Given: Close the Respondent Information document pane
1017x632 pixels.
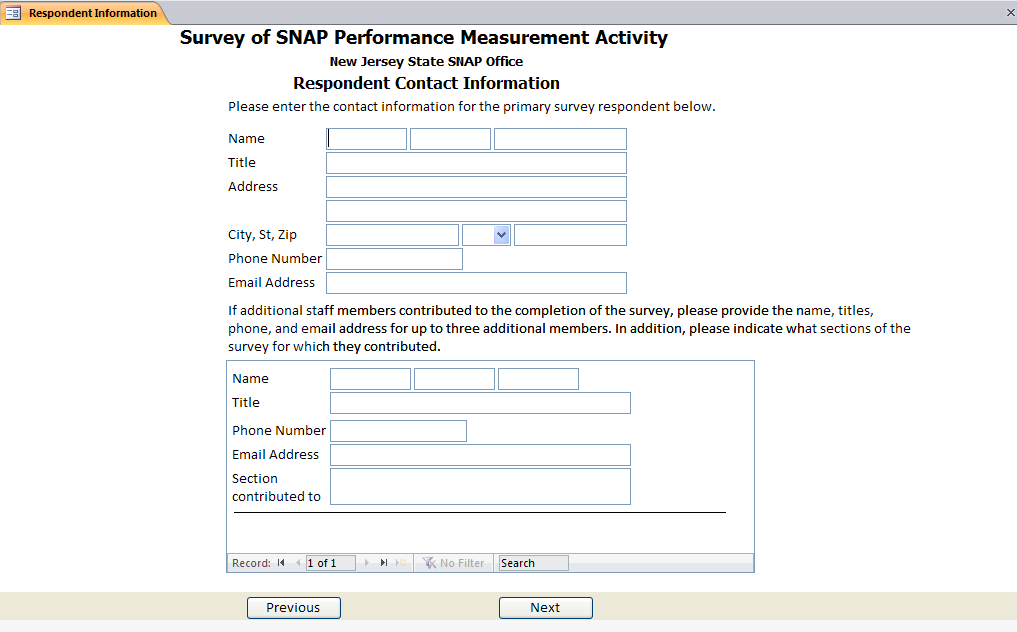Looking at the screenshot, I should [1009, 13].
